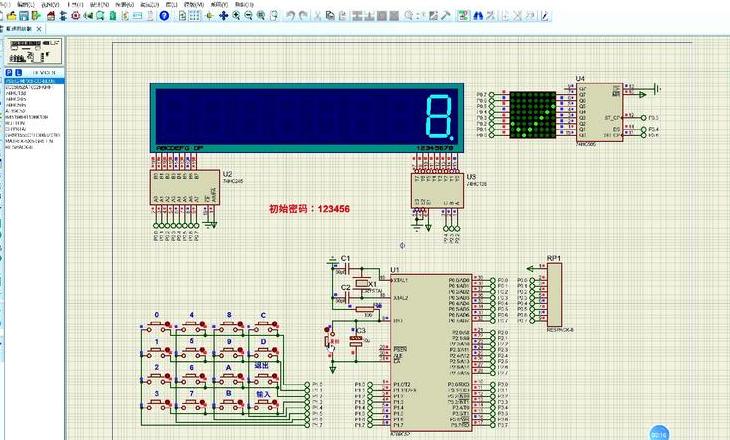Zoom to view entire sheet icon

pyautogui.click(x=261, y=16)
